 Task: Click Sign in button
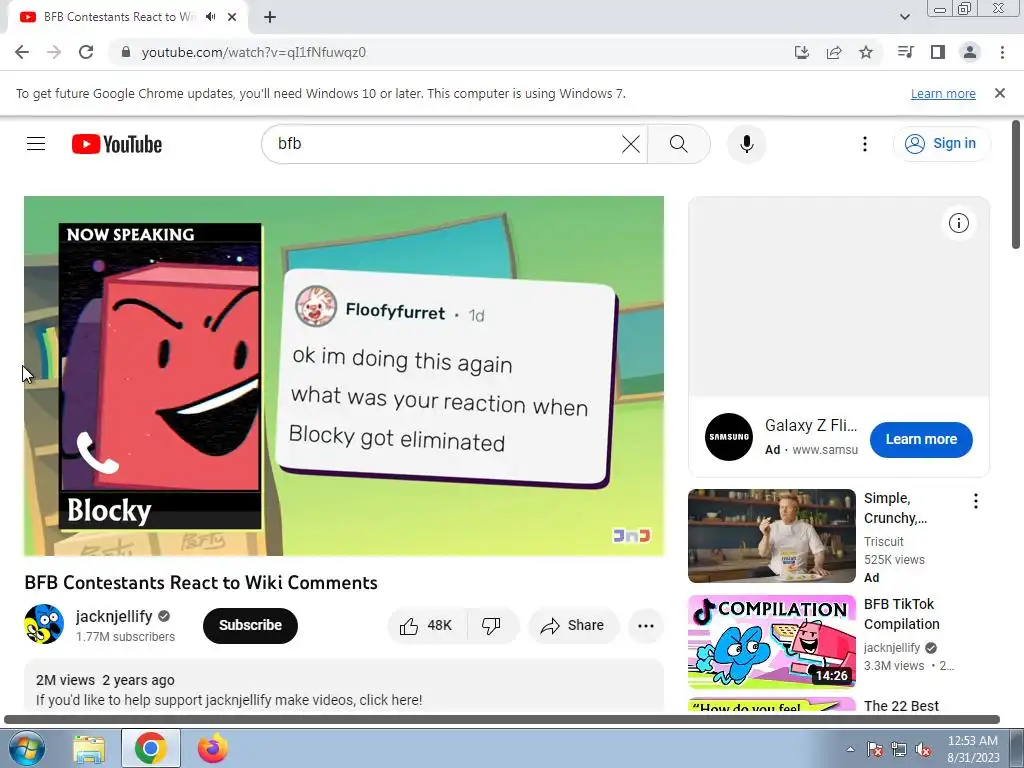click(941, 144)
